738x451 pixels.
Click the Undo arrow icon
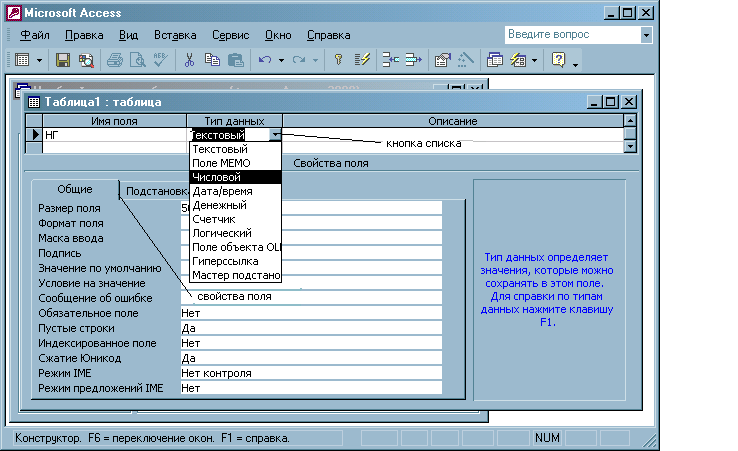pos(265,60)
